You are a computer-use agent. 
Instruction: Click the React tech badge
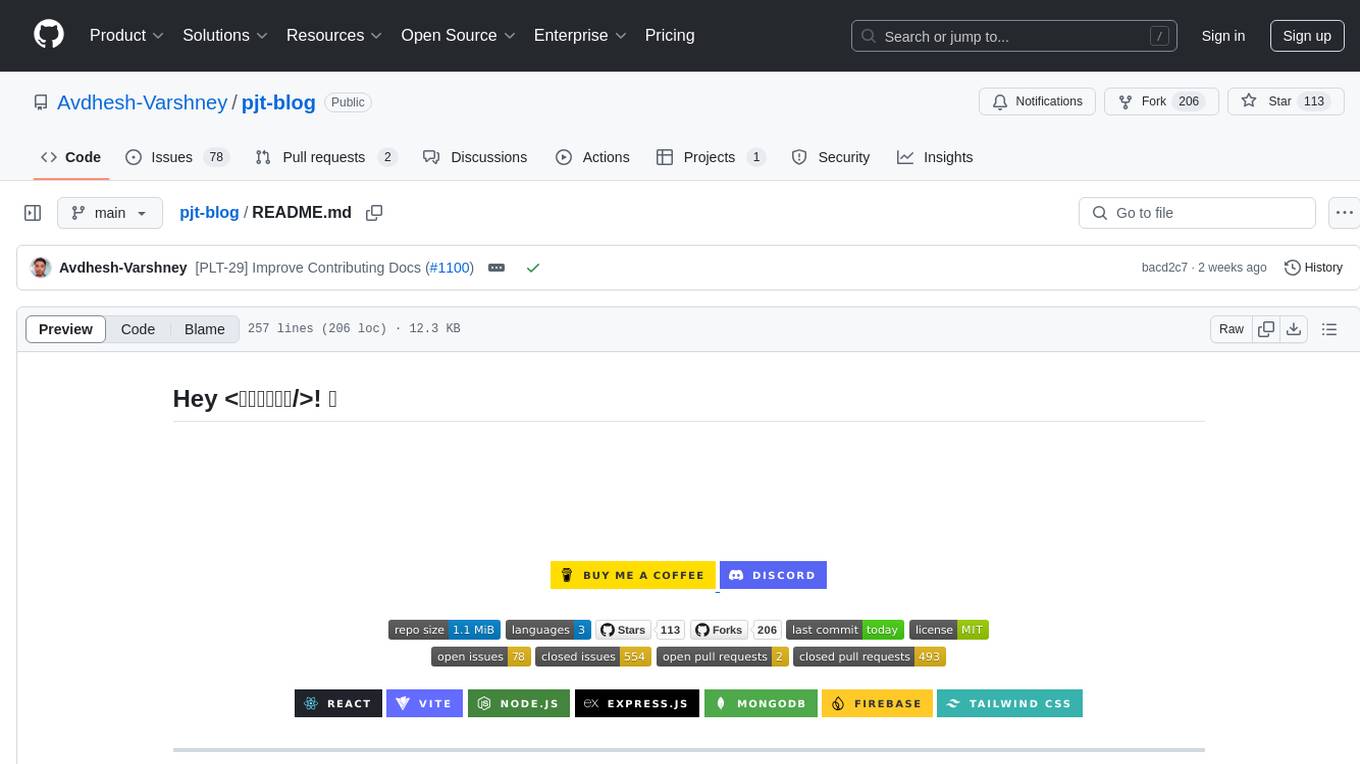339,703
